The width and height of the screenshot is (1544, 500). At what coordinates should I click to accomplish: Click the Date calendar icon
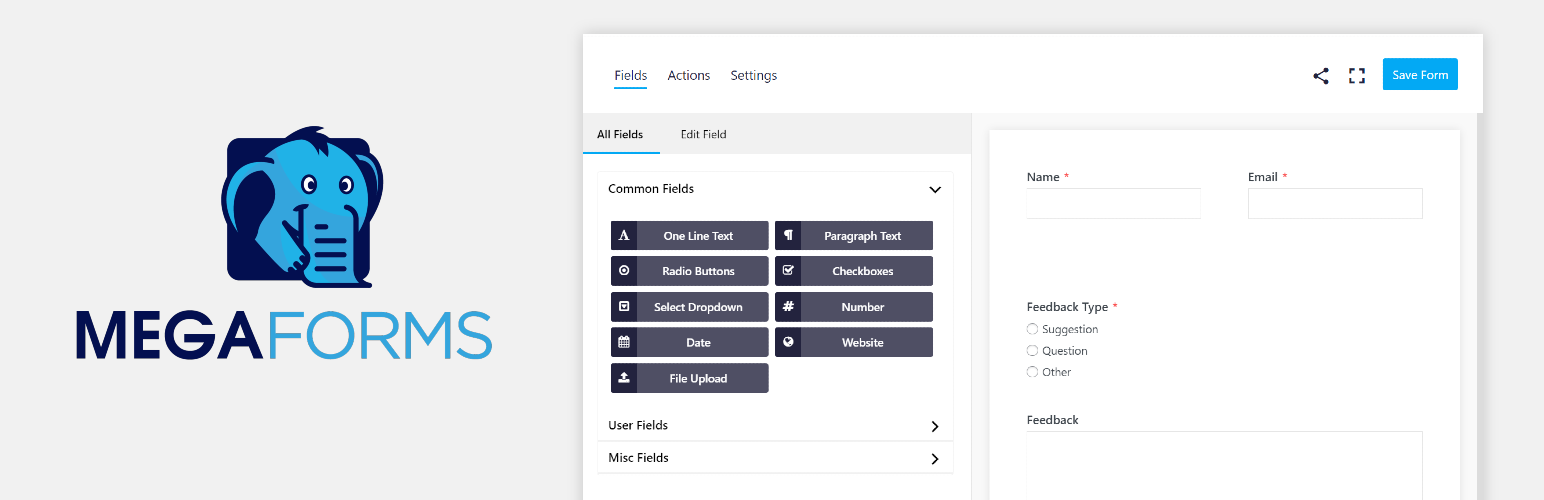point(624,342)
